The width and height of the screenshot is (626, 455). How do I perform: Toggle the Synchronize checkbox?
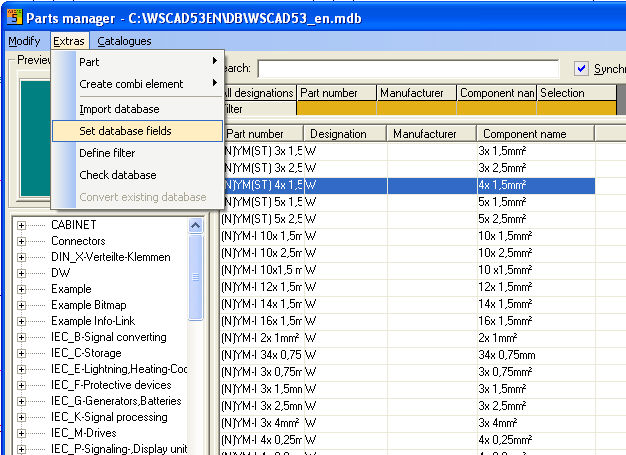[581, 69]
